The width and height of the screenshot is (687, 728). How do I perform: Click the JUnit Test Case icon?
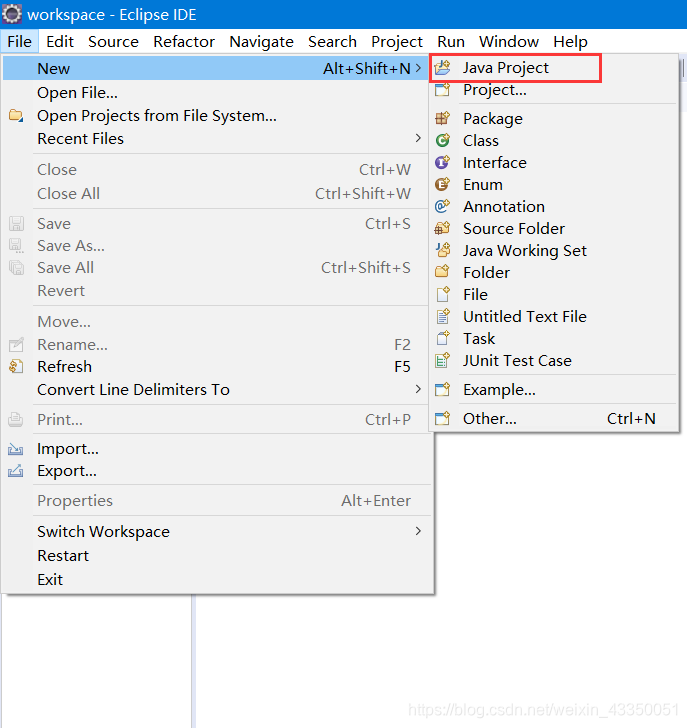click(x=442, y=360)
